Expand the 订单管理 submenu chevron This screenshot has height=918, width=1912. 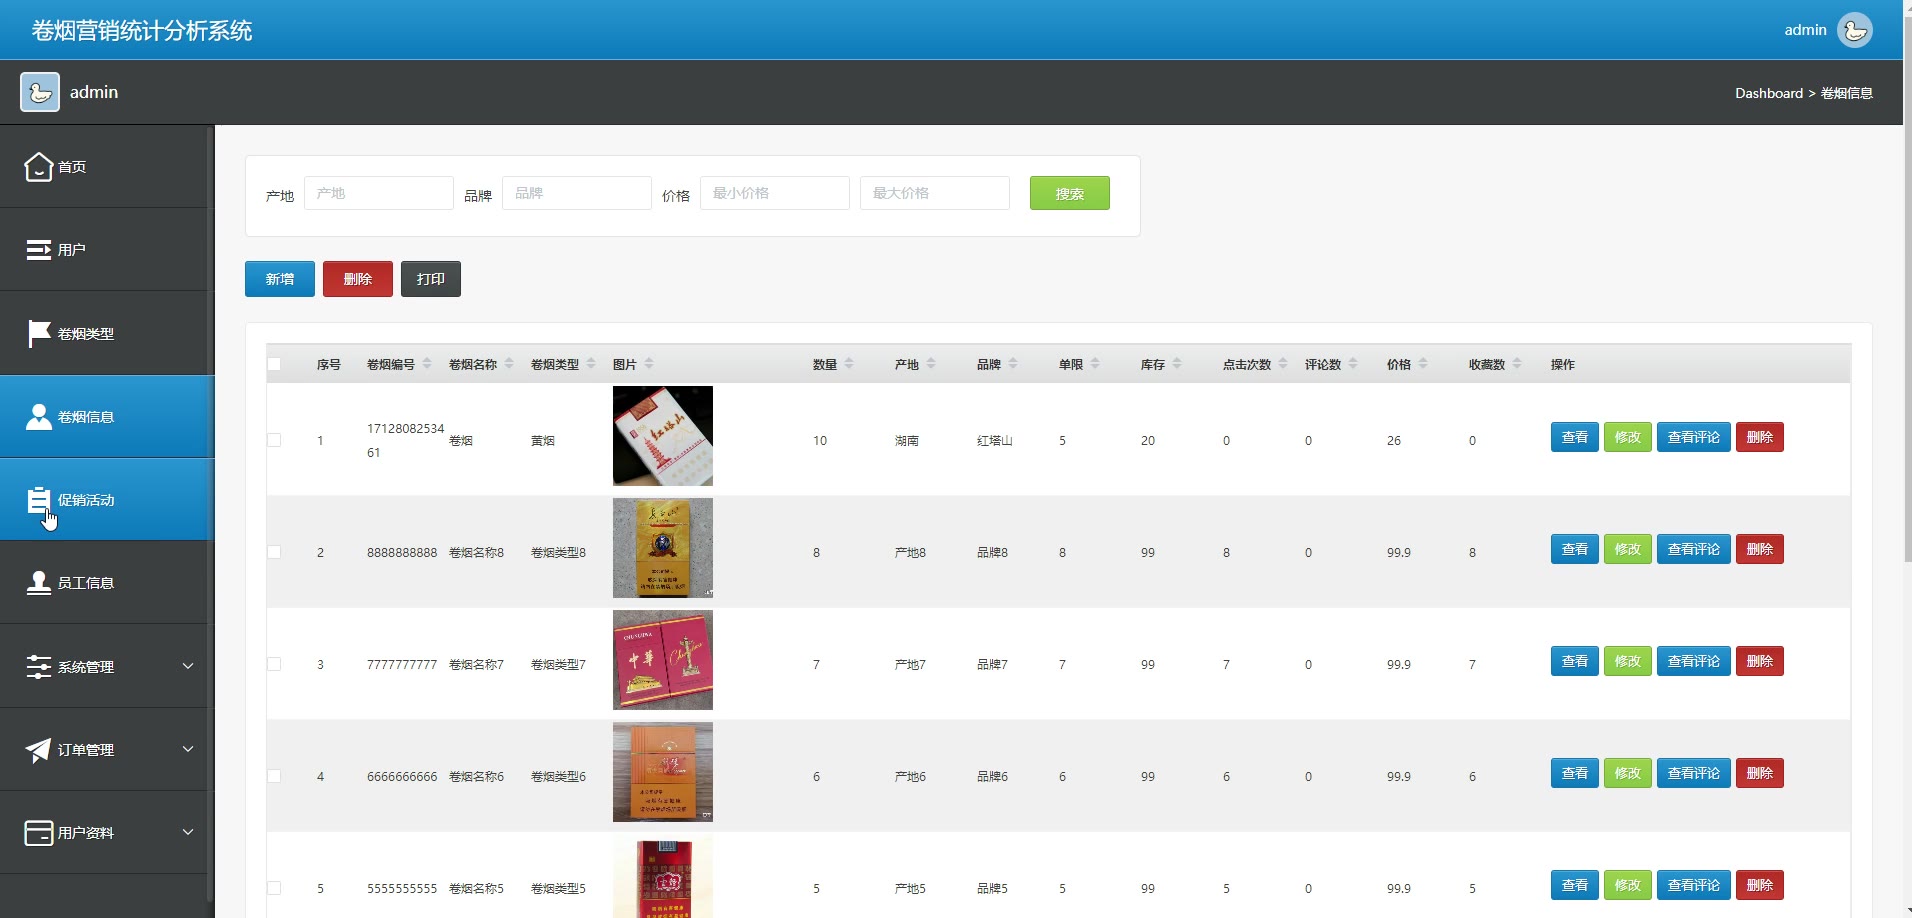tap(188, 749)
